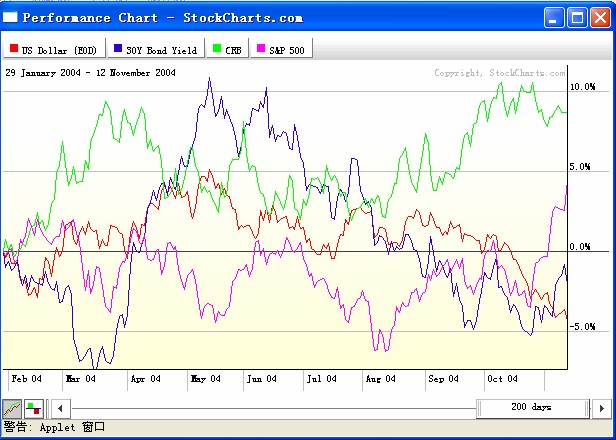Click the 0.0% axis label
The height and width of the screenshot is (440, 616).
pyautogui.click(x=580, y=247)
